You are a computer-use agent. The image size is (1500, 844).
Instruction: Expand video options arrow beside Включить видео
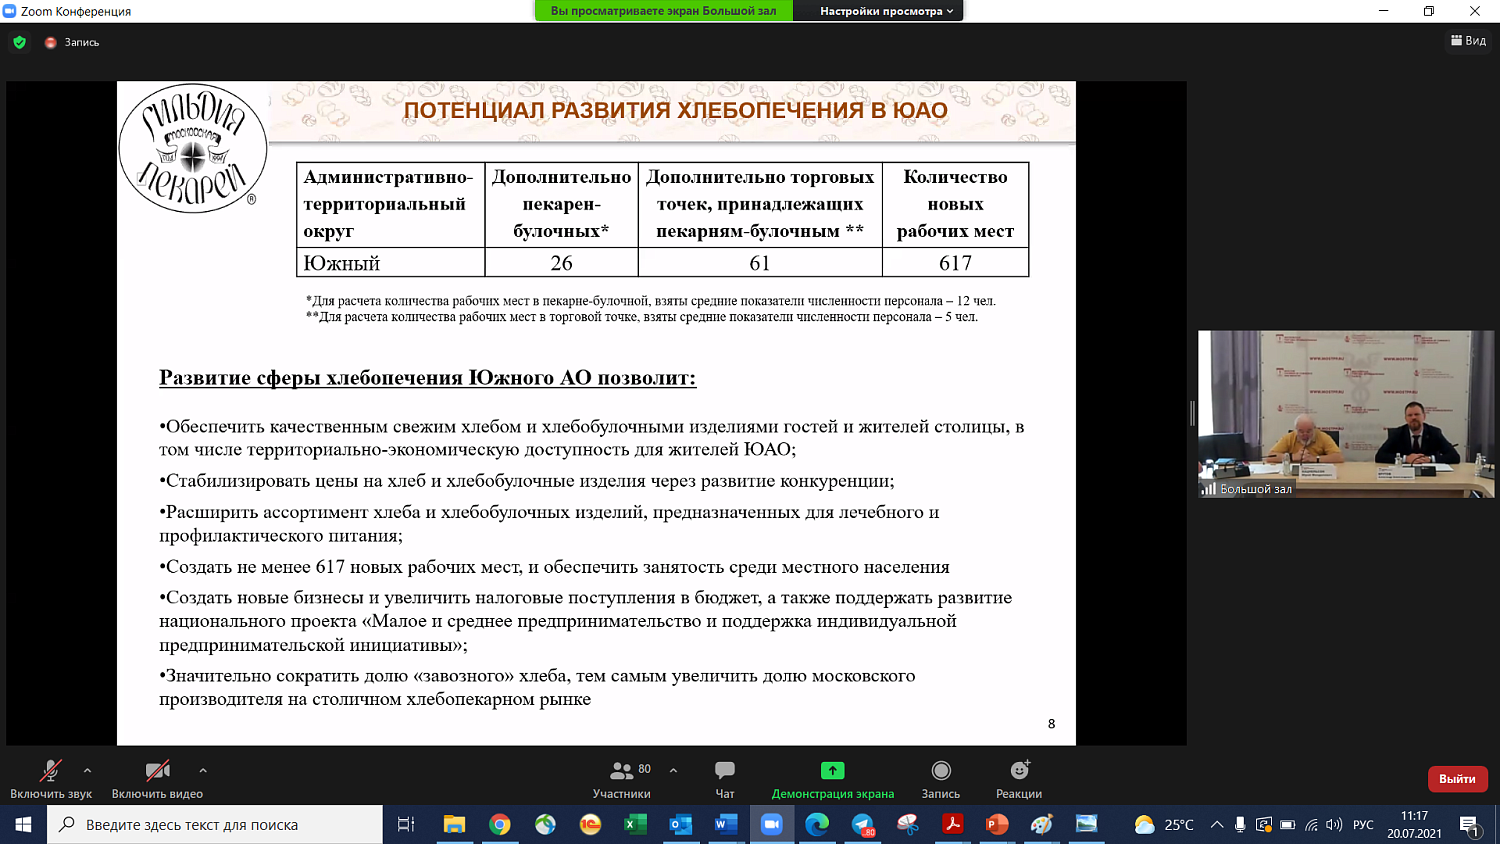[x=203, y=770]
